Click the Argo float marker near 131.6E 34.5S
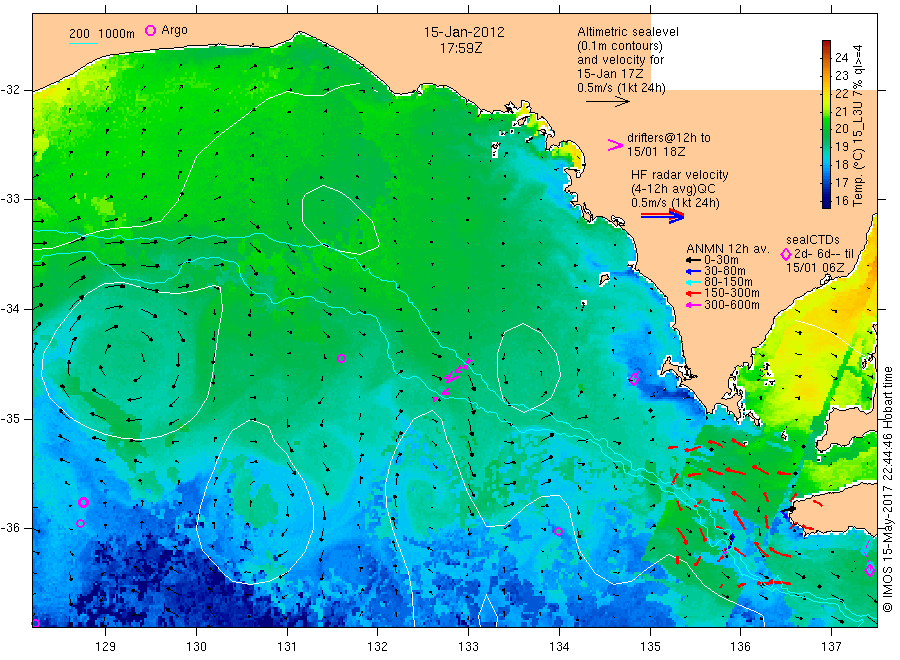Viewport: 900px width, 660px height. (x=342, y=358)
